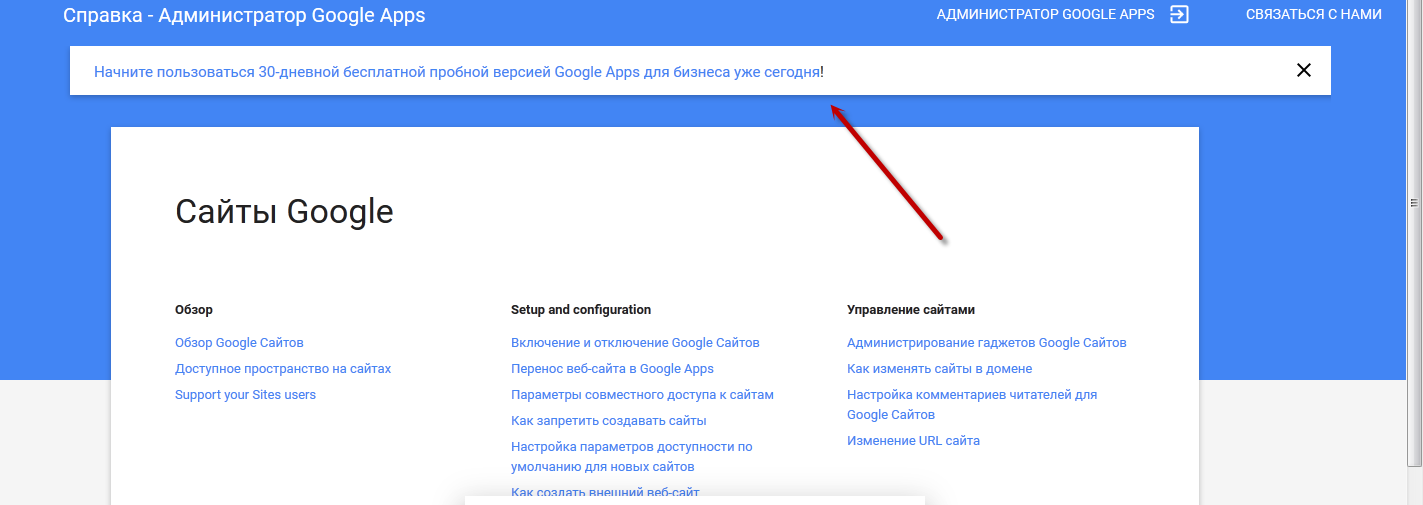Image resolution: width=1423 pixels, height=505 pixels.
Task: Click Как запретить создавать сайты link
Action: point(608,421)
